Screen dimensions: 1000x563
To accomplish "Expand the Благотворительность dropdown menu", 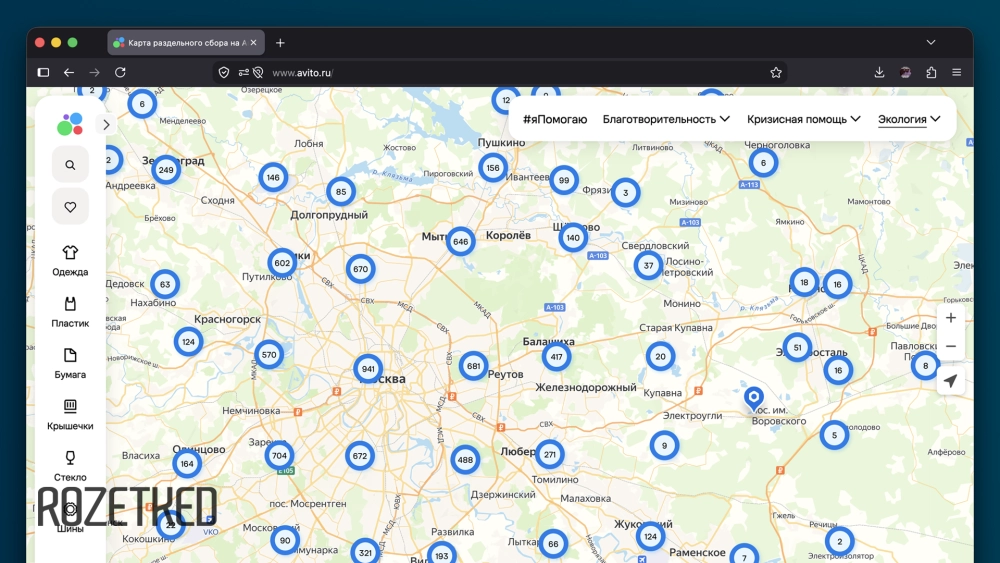I will 666,119.
